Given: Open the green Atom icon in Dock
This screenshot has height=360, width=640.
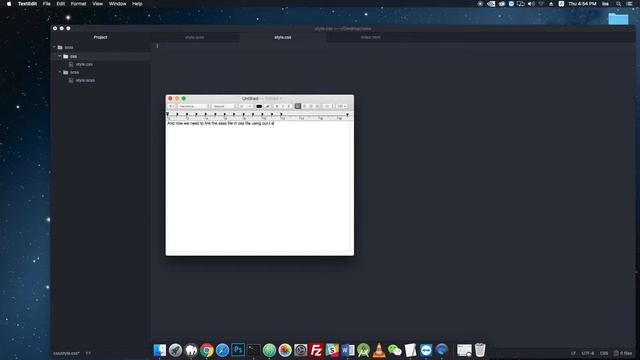Looking at the screenshot, I should coord(269,350).
